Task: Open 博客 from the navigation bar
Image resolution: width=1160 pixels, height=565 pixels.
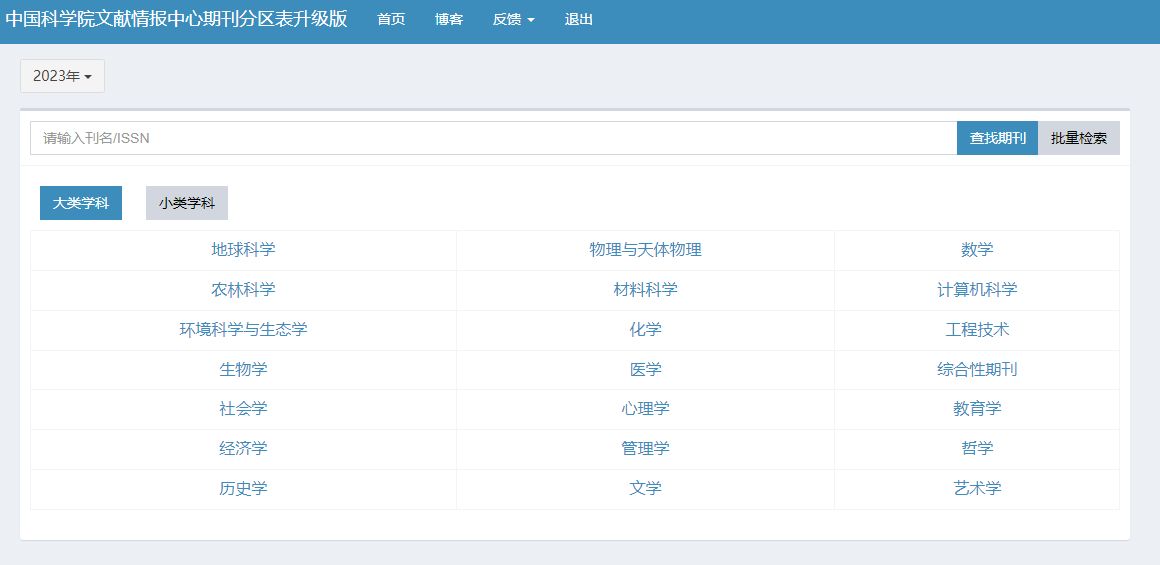Action: pos(449,19)
